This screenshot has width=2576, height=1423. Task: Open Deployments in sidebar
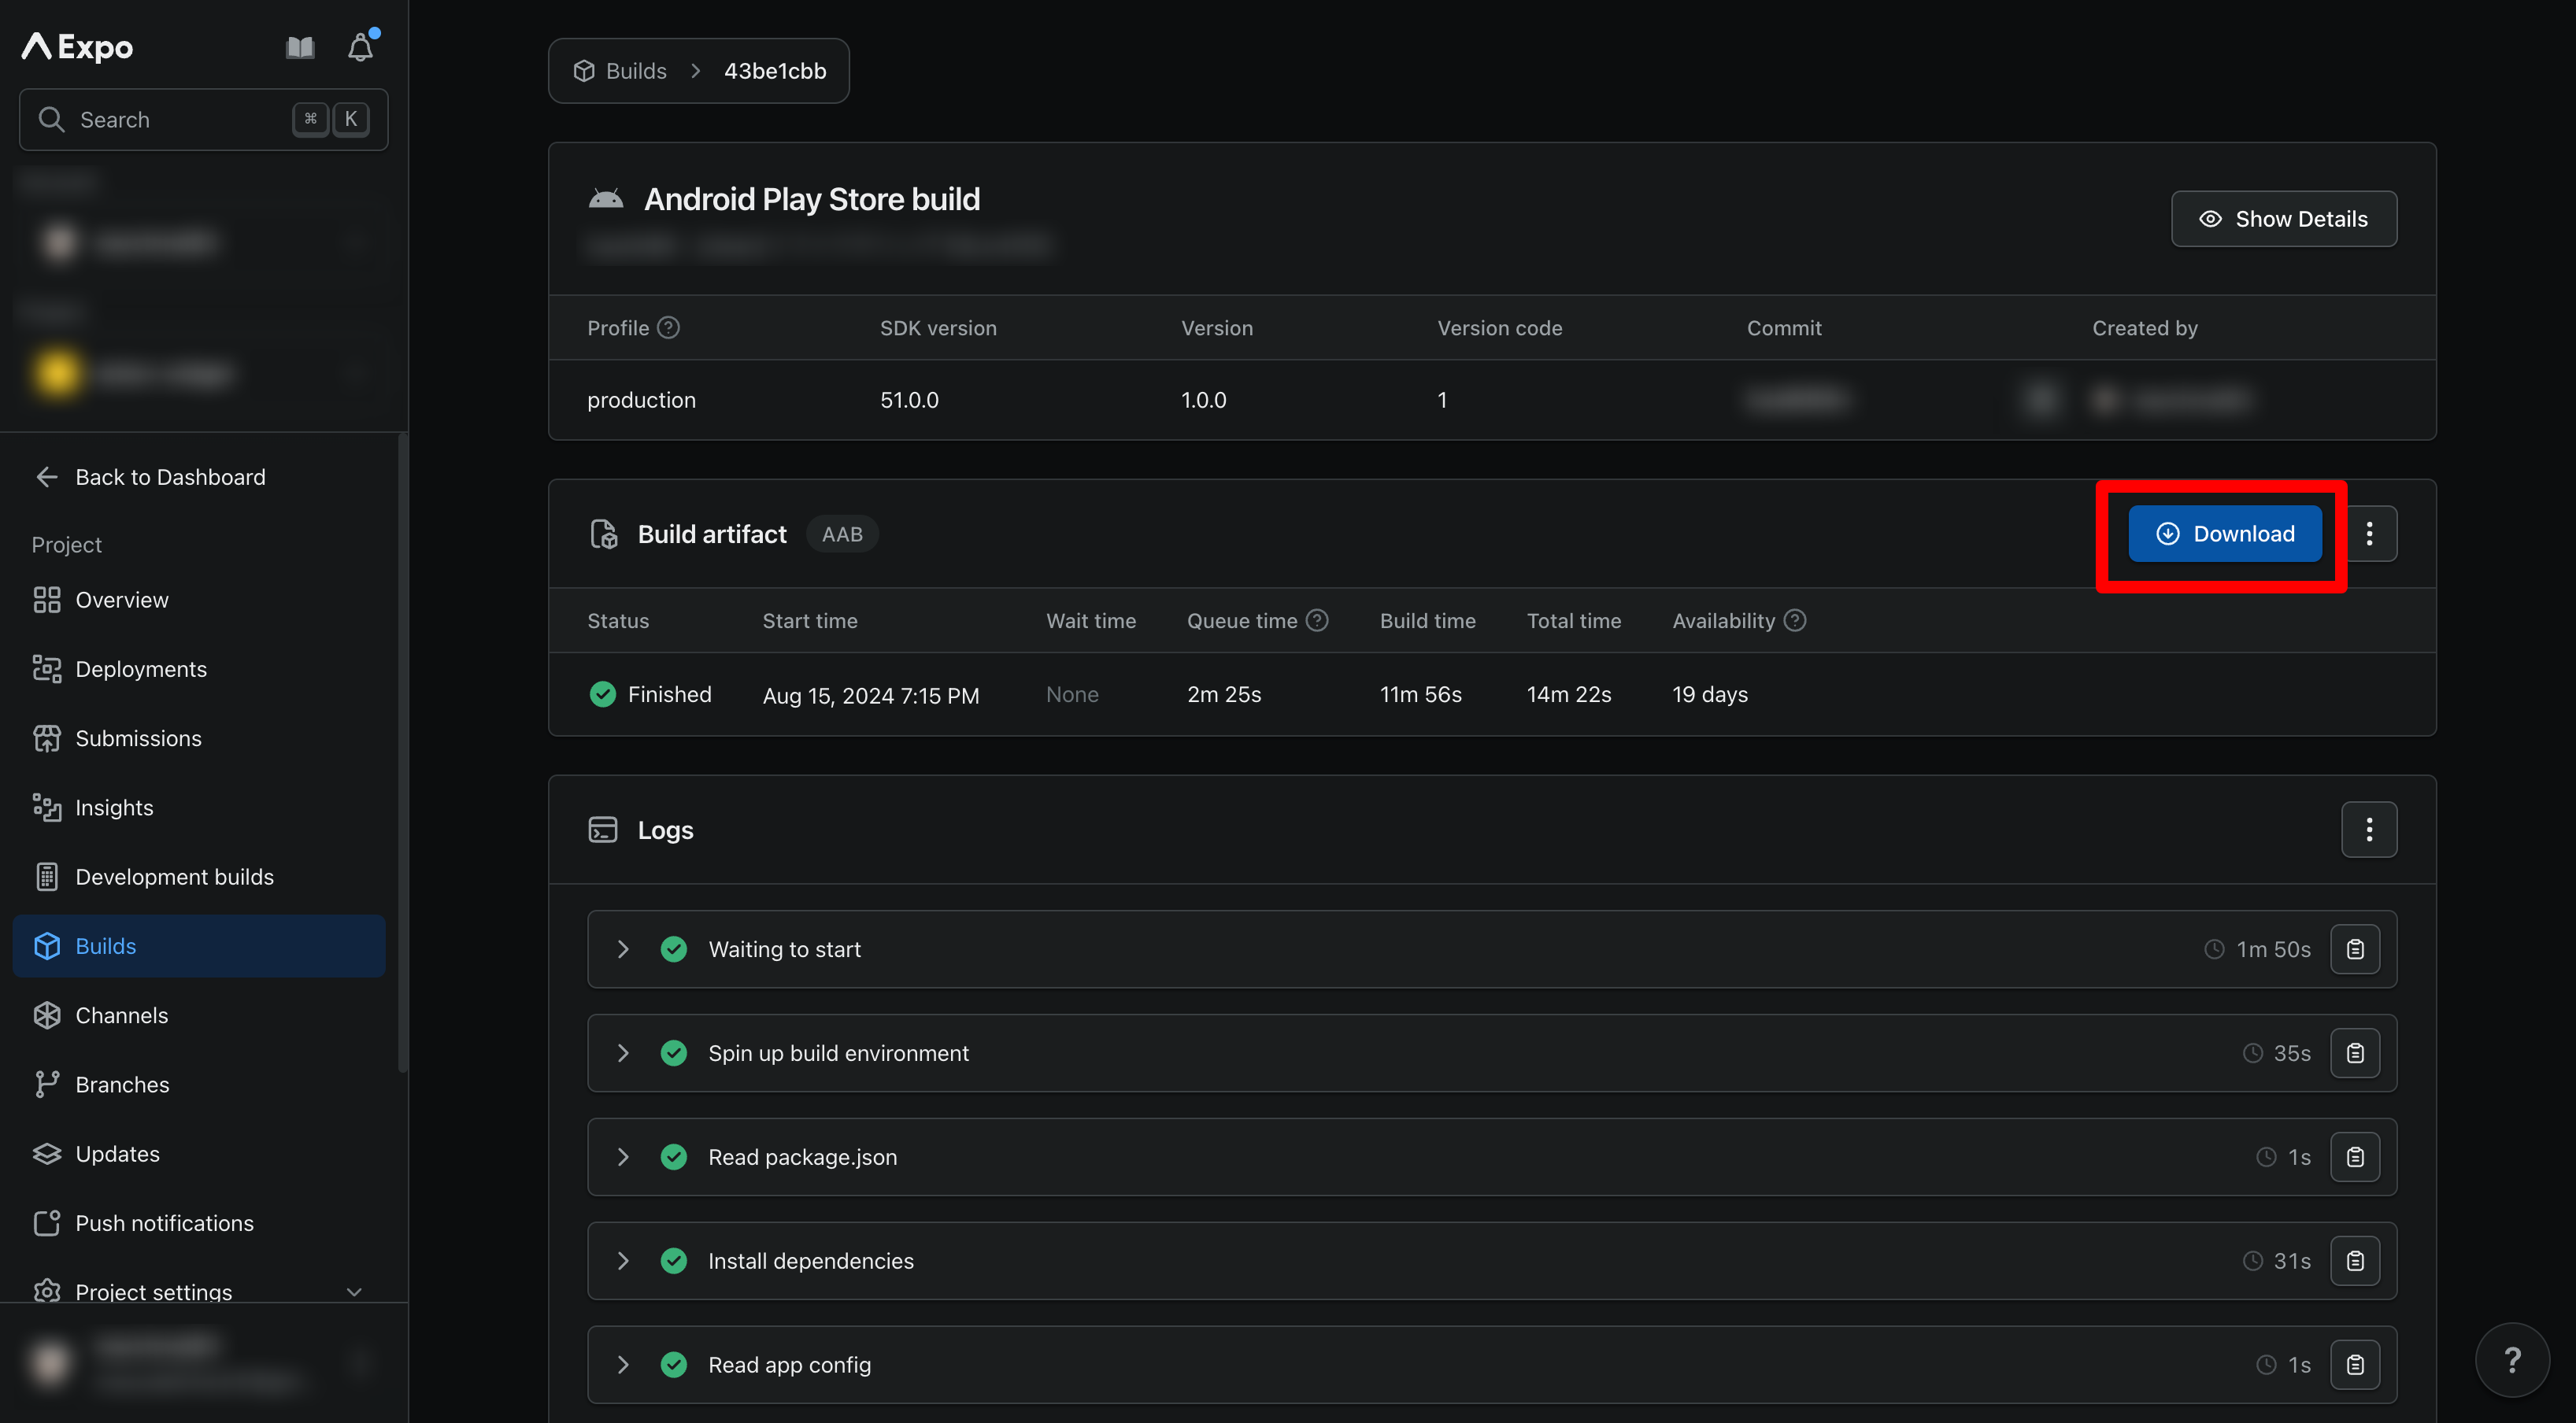tap(199, 669)
